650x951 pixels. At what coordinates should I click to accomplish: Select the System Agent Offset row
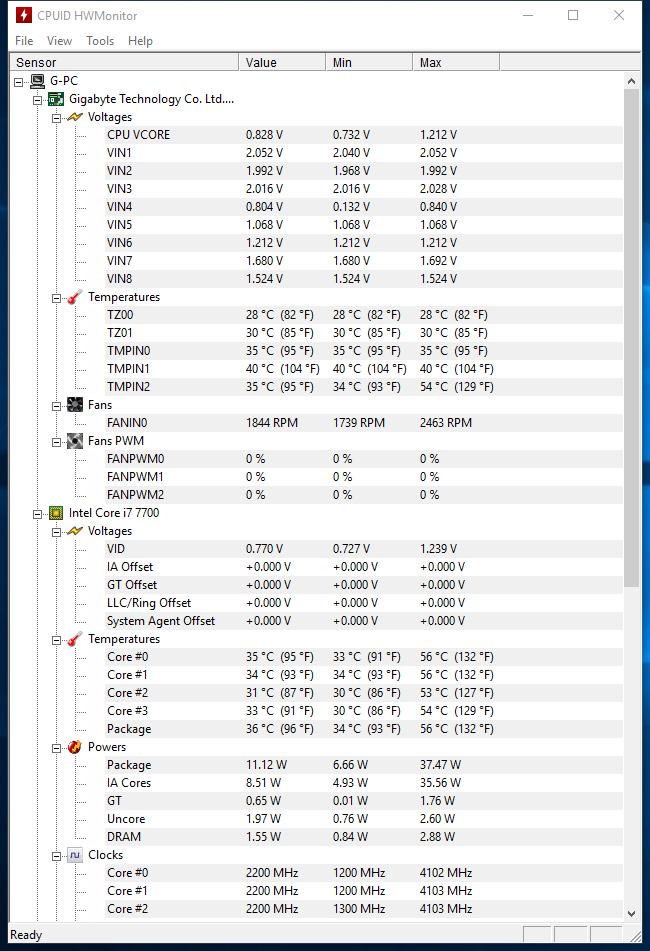364,621
